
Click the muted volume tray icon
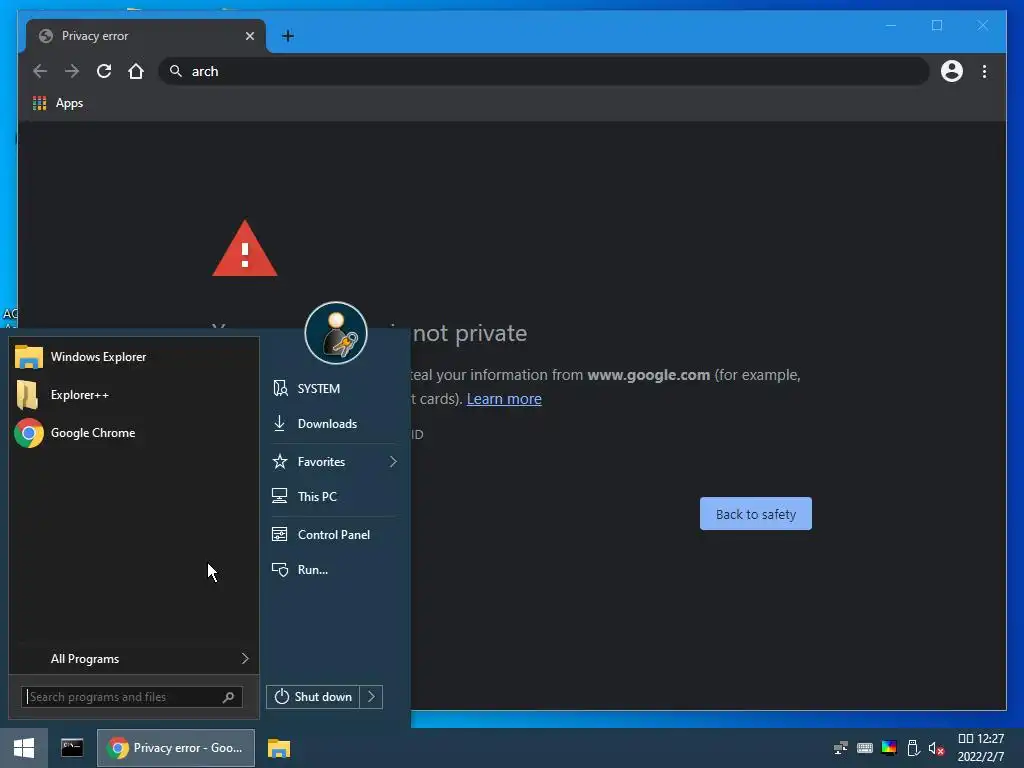pyautogui.click(x=936, y=748)
